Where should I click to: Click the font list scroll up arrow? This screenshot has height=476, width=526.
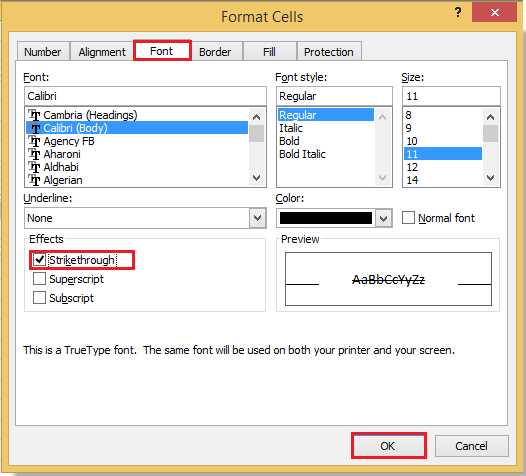click(257, 117)
